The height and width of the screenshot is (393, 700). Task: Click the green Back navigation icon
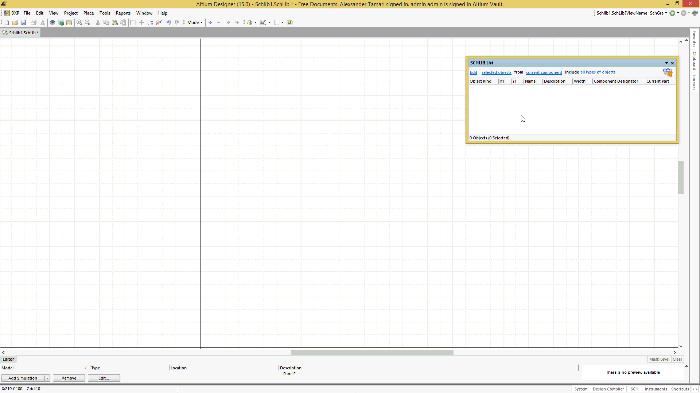672,13
